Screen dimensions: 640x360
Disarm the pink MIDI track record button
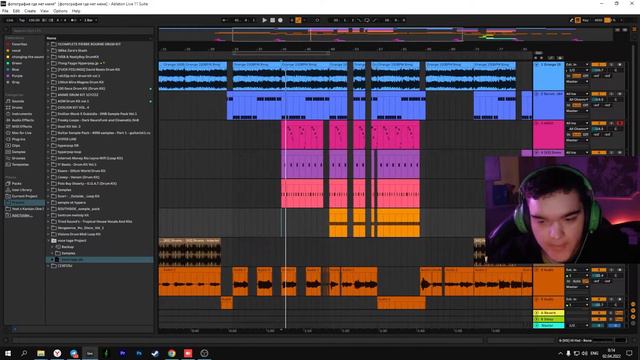pyautogui.click(x=620, y=123)
